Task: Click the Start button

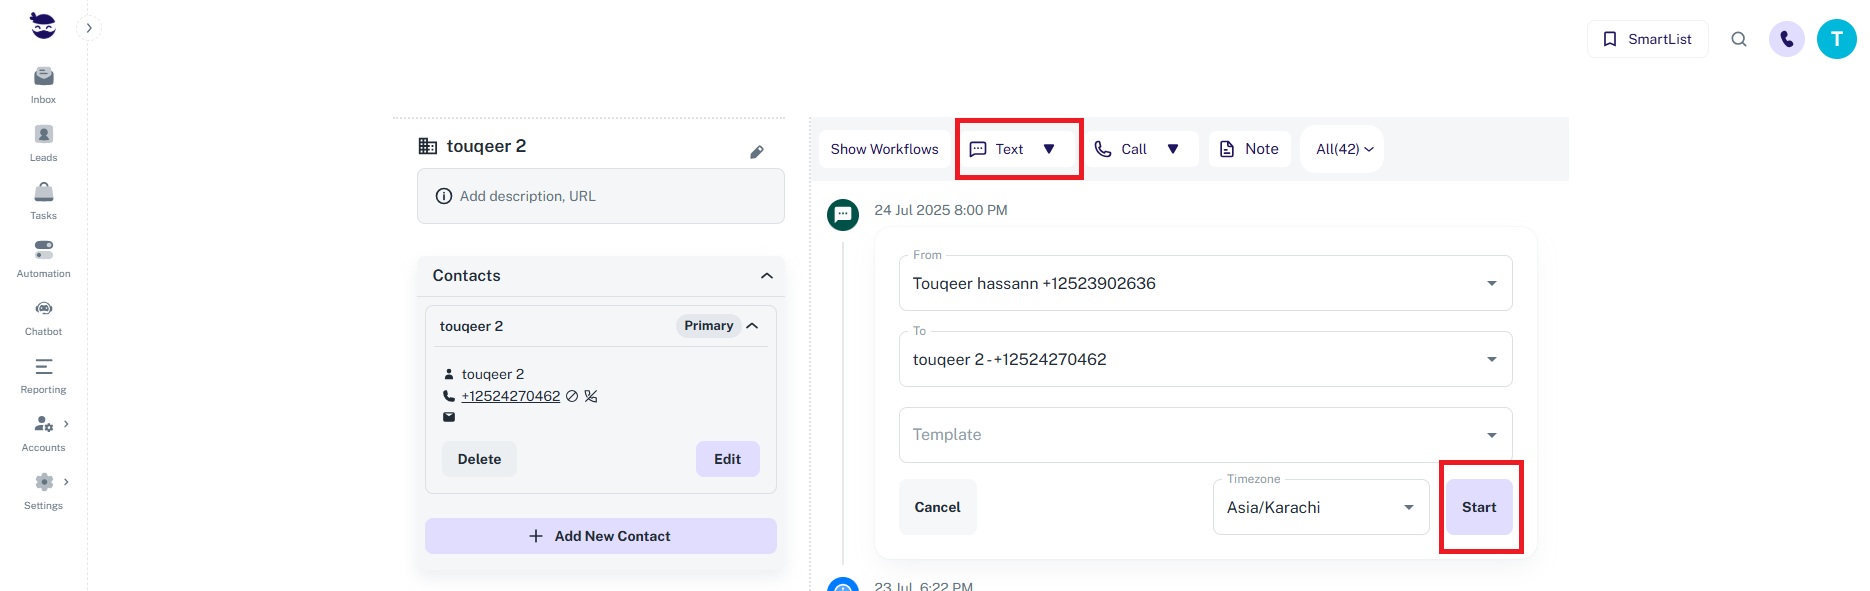Action: tap(1479, 507)
